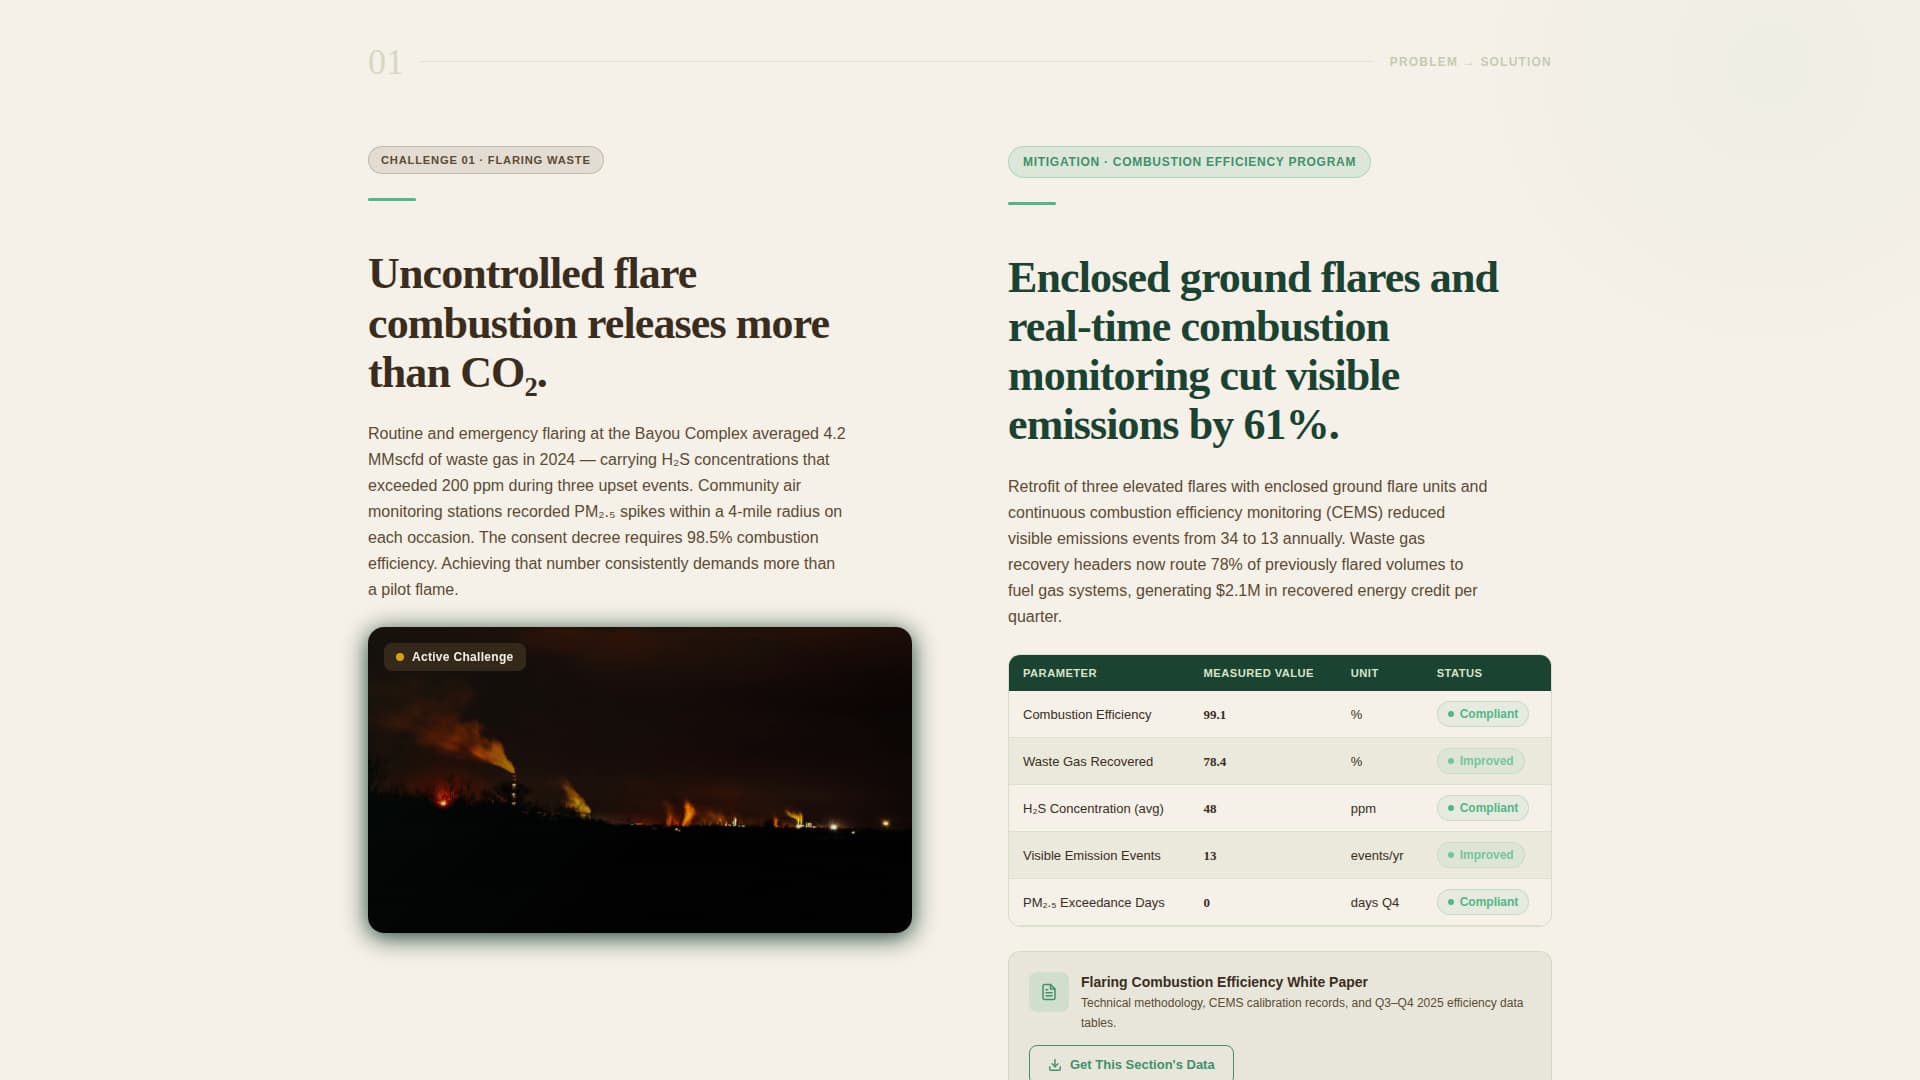Select the PROBLEM tab in the header

tap(1423, 61)
